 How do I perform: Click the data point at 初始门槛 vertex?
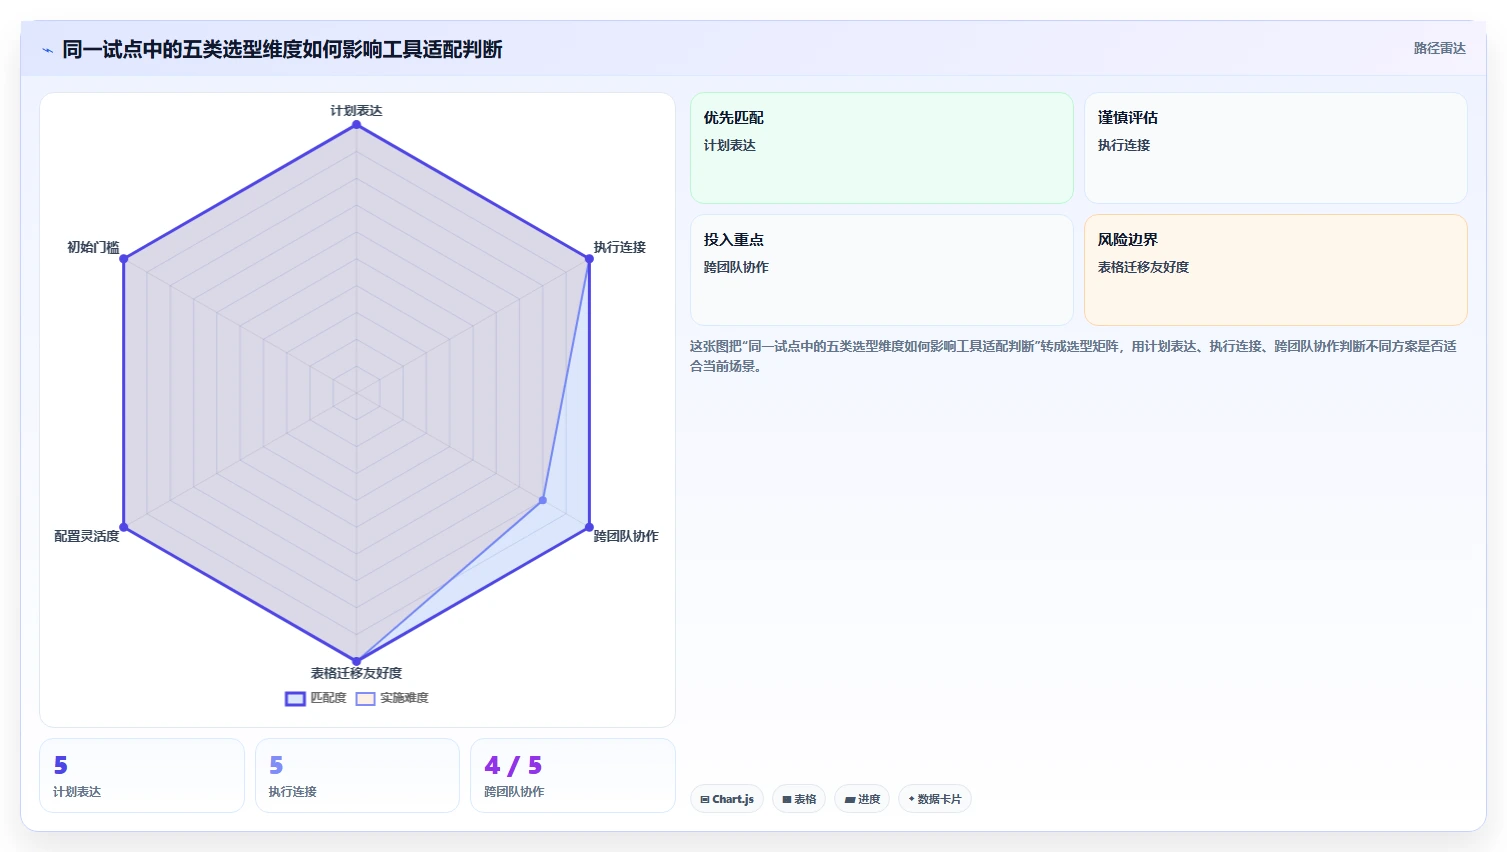click(124, 259)
